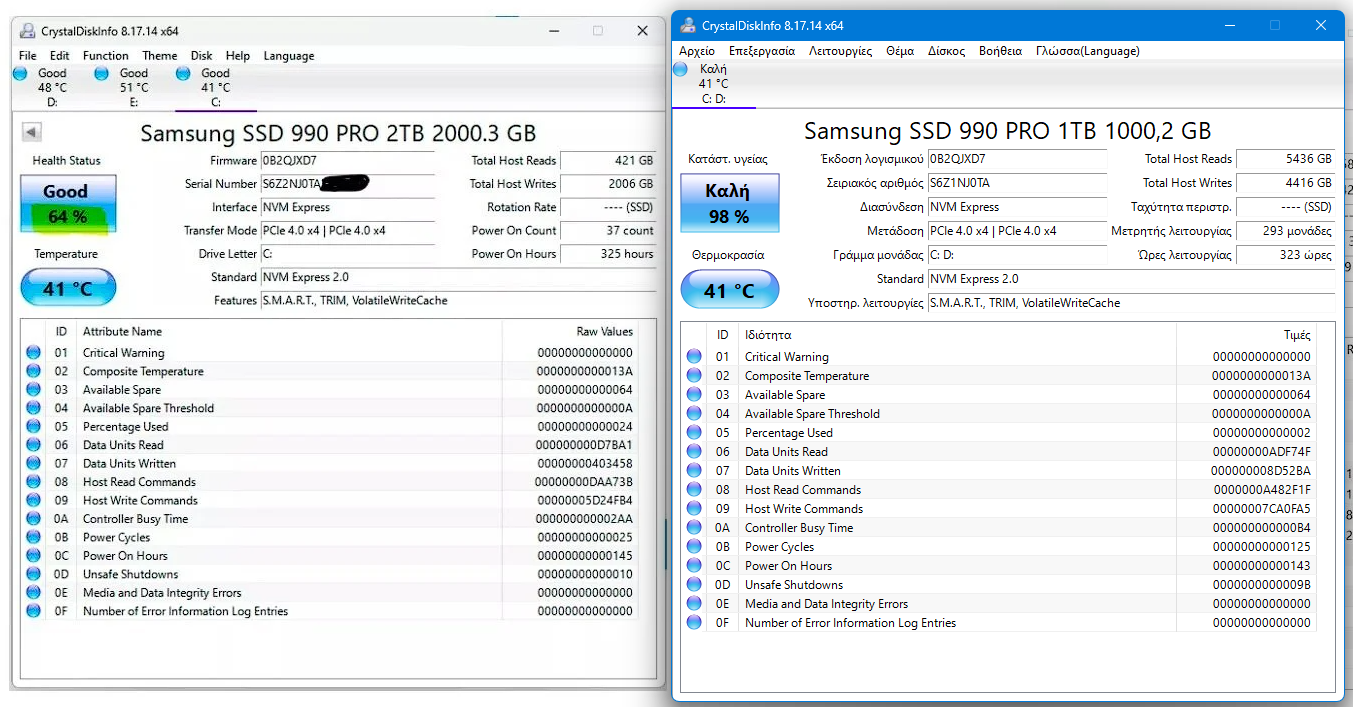1353x707 pixels.
Task: Click Samsung SSD 990 PRO 2TB title
Action: (x=338, y=133)
